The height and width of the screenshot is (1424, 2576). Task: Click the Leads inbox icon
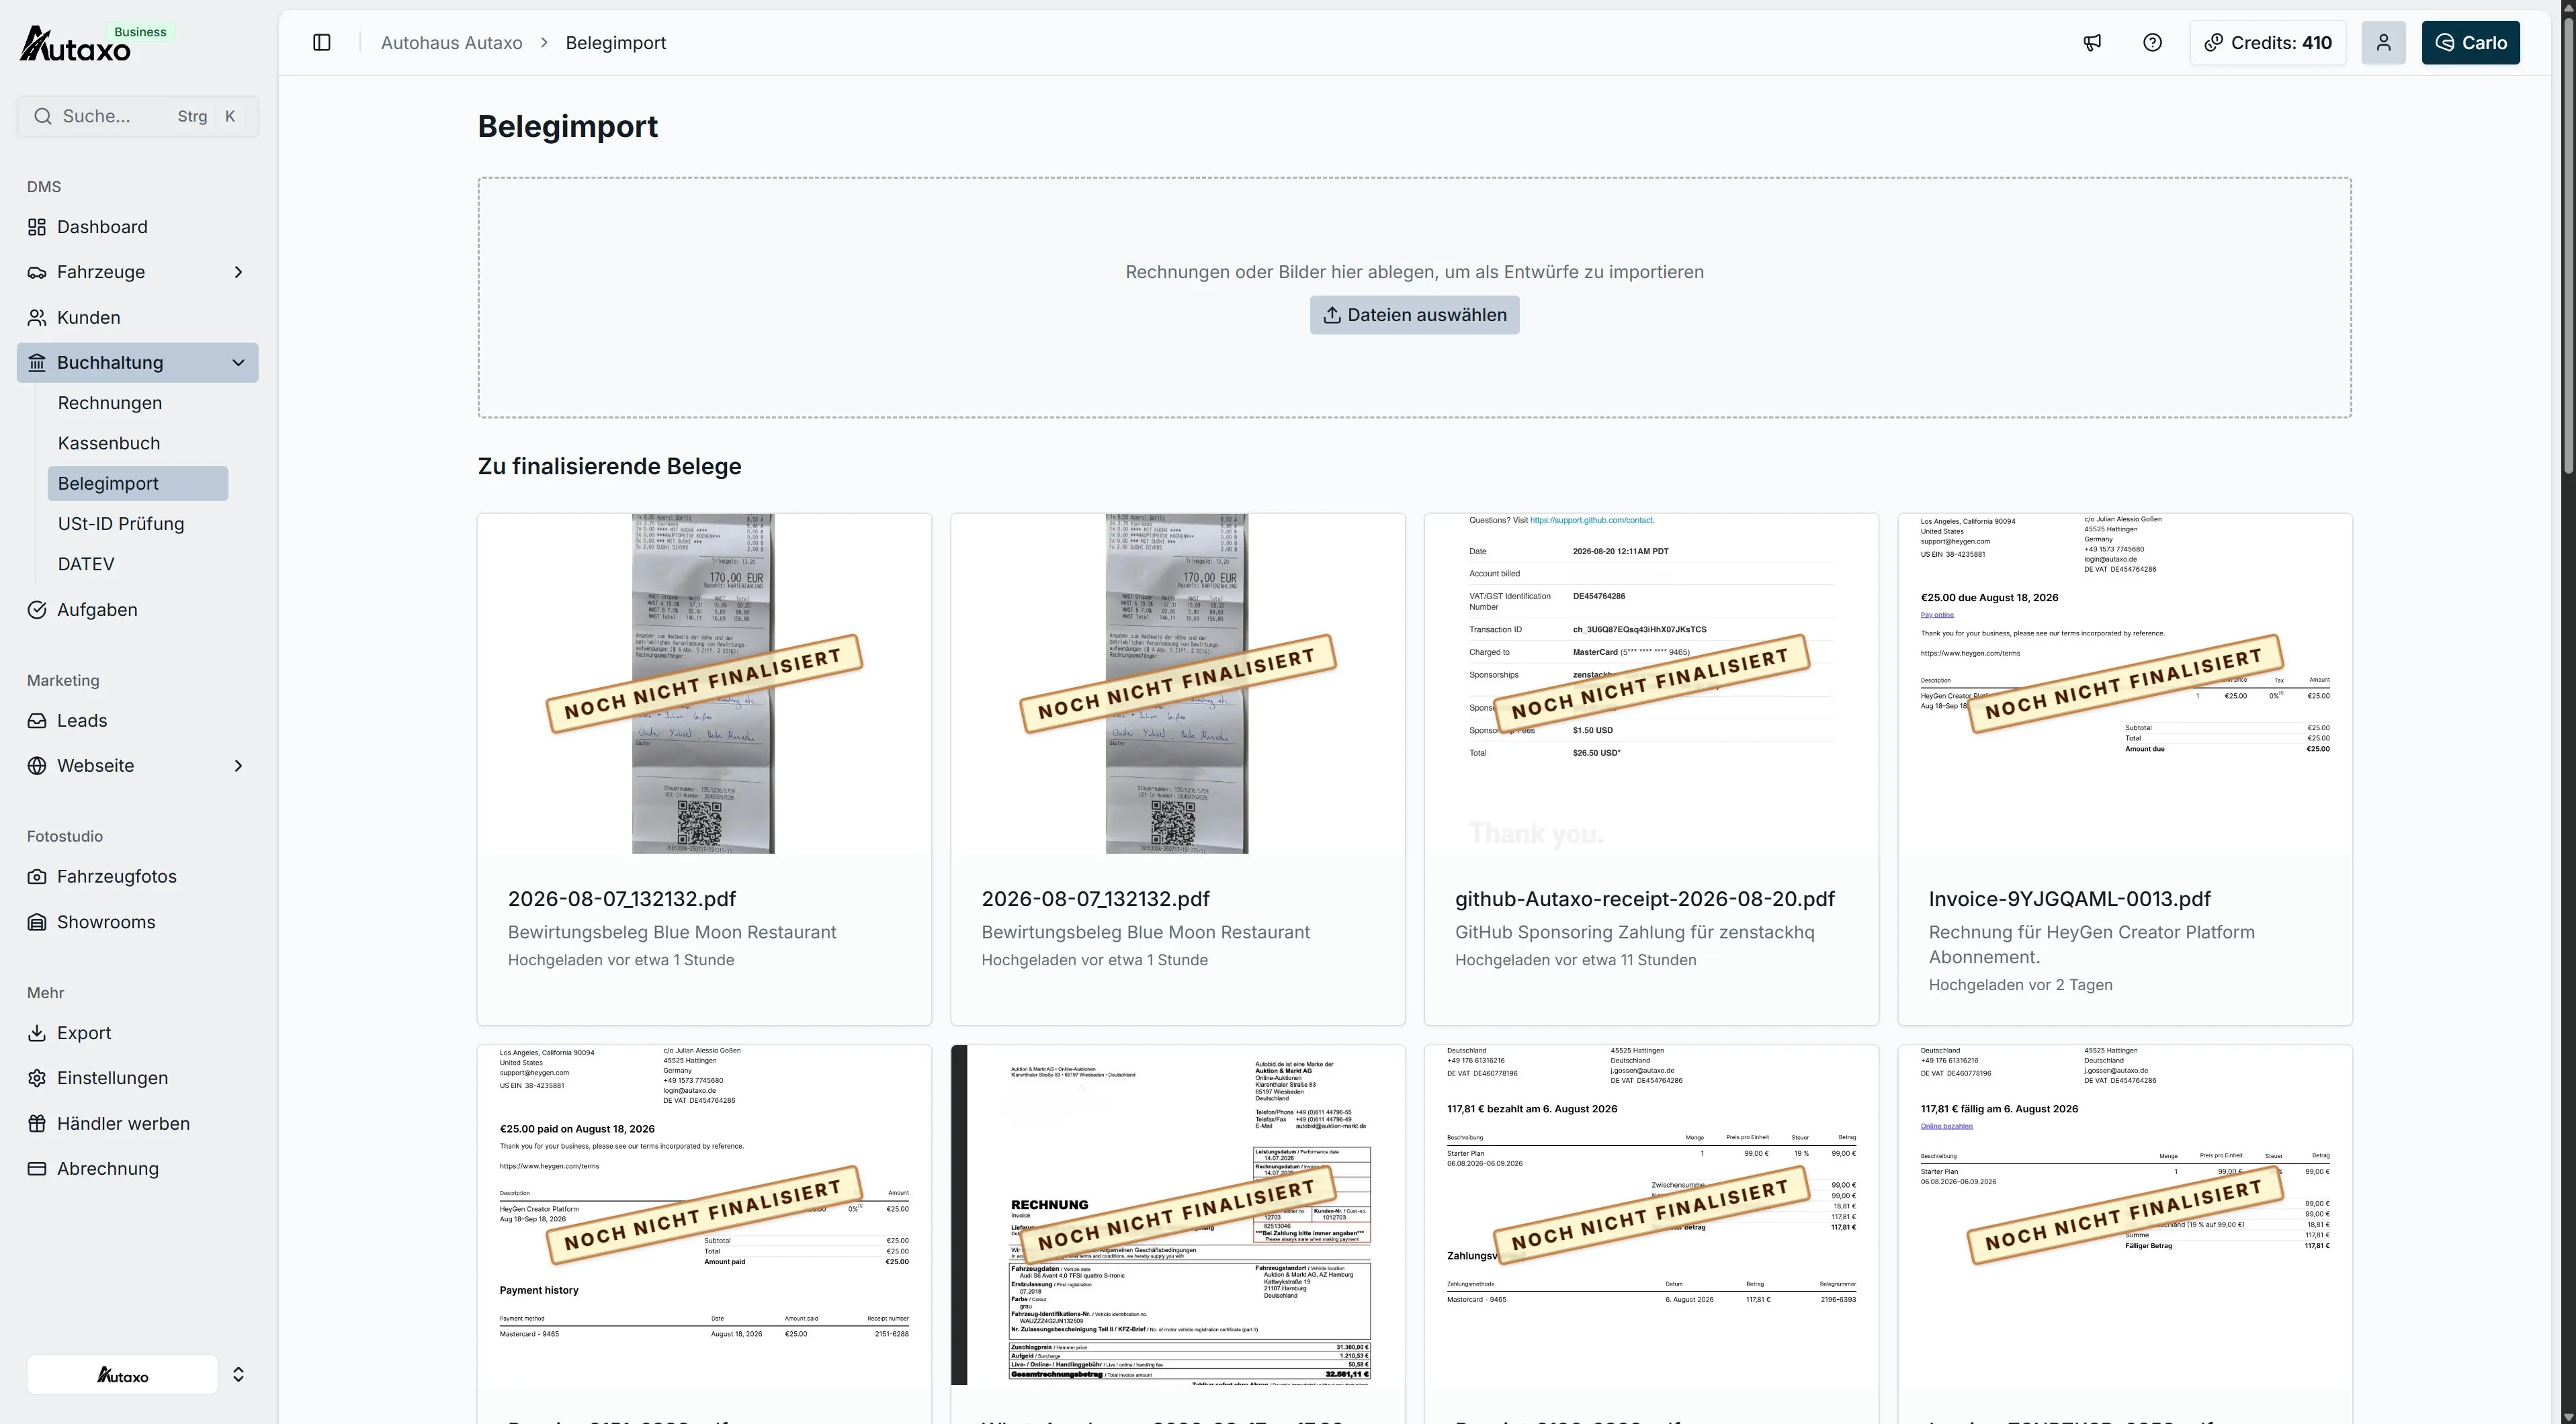(x=37, y=721)
